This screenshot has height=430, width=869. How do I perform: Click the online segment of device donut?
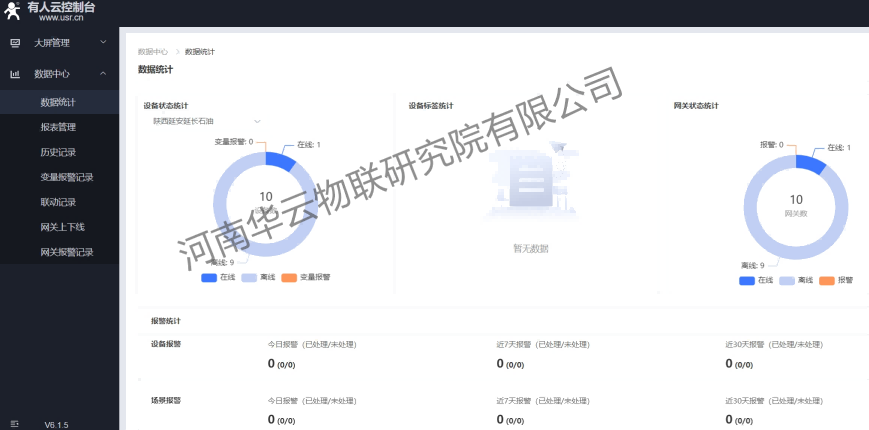pos(281,162)
